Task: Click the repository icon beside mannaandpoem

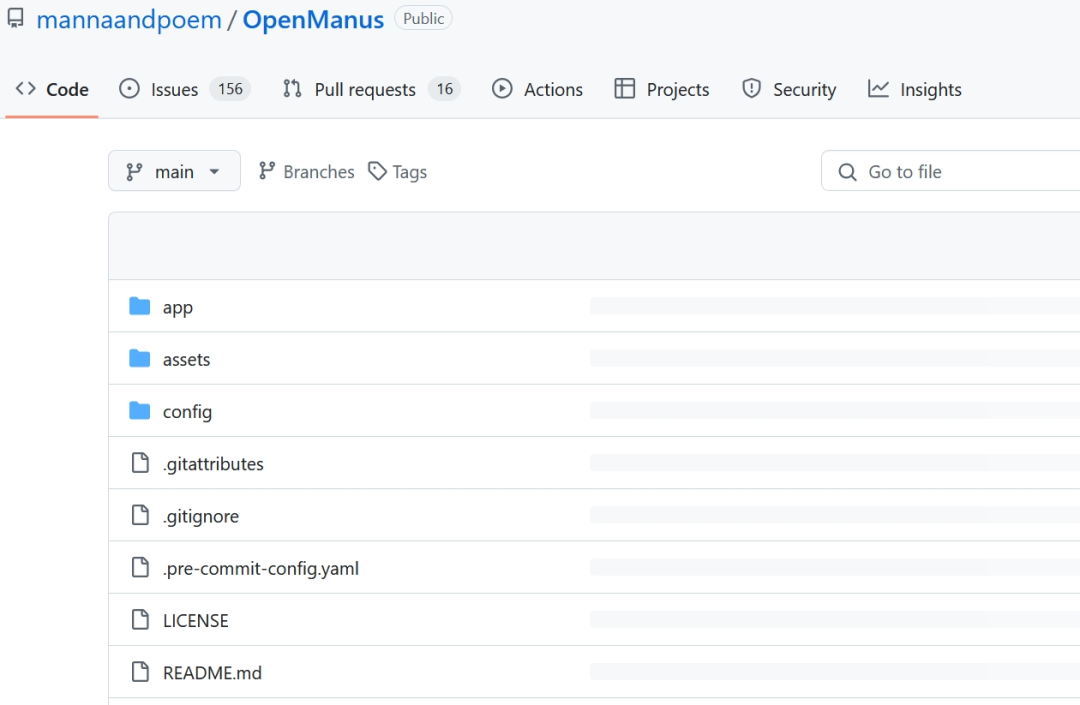Action: pos(15,18)
